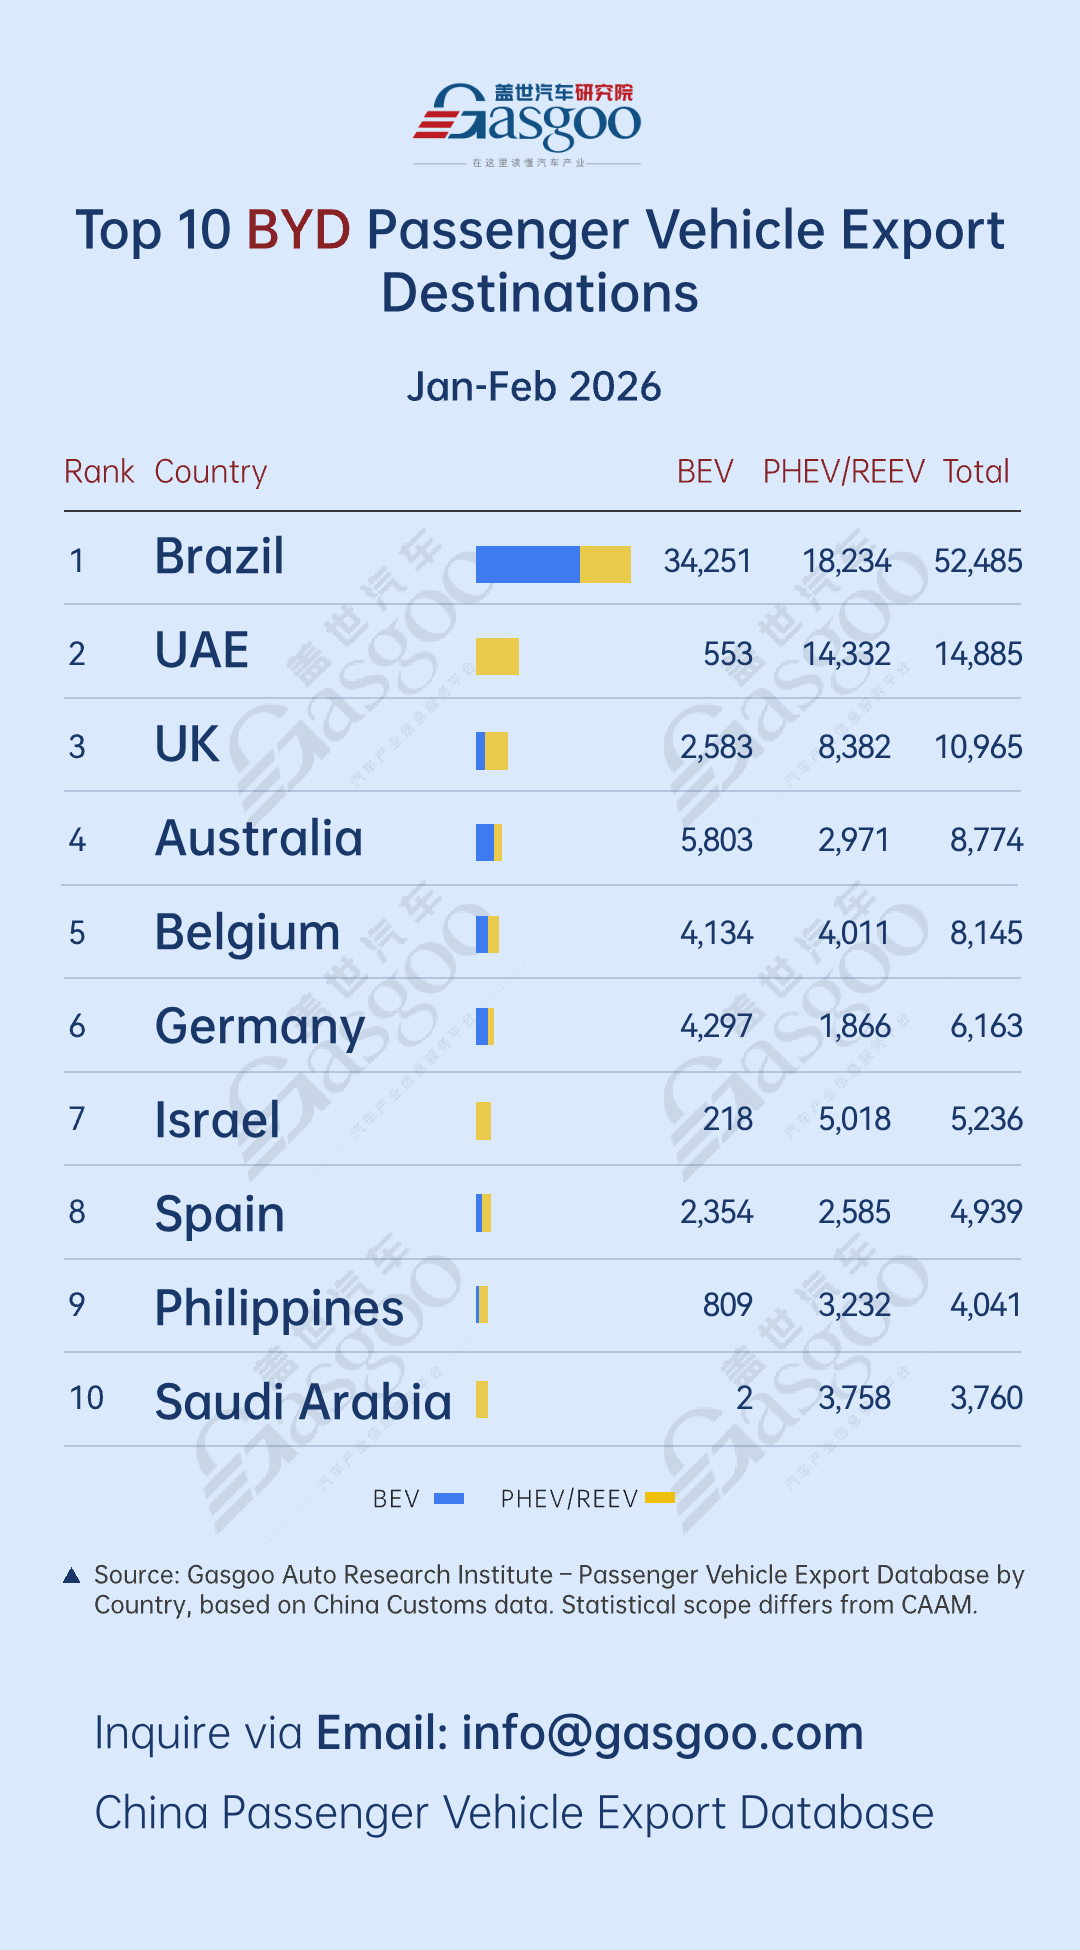Click the Philippines PHEV/REEV value 3,232

pos(854,1305)
